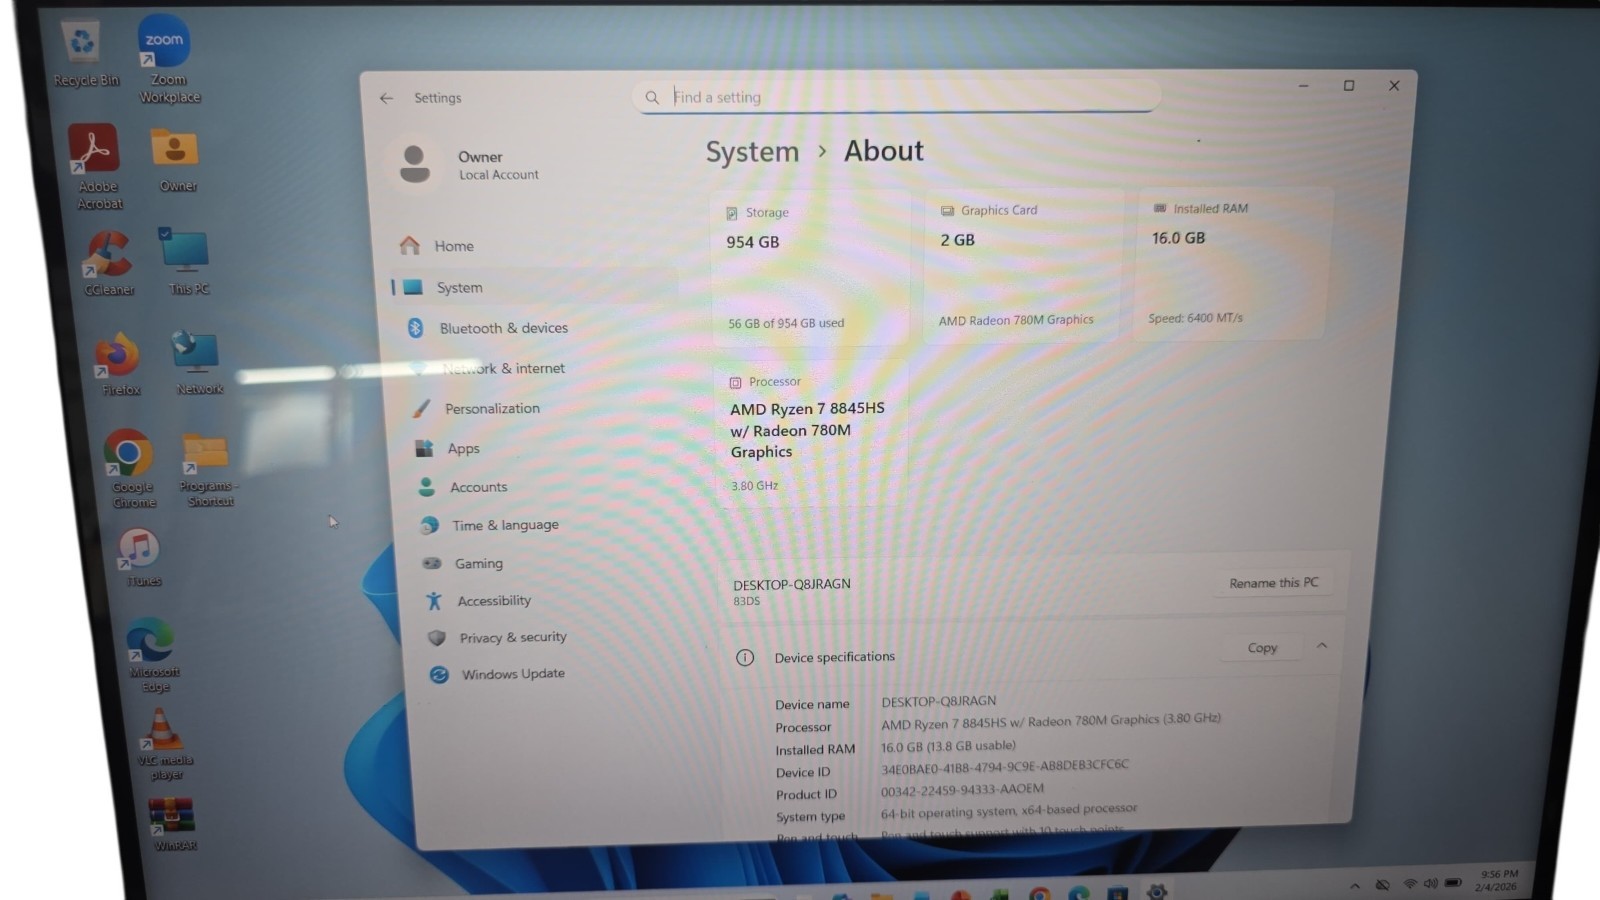The height and width of the screenshot is (900, 1600).
Task: Launch VLC media player shortcut
Action: click(x=165, y=744)
